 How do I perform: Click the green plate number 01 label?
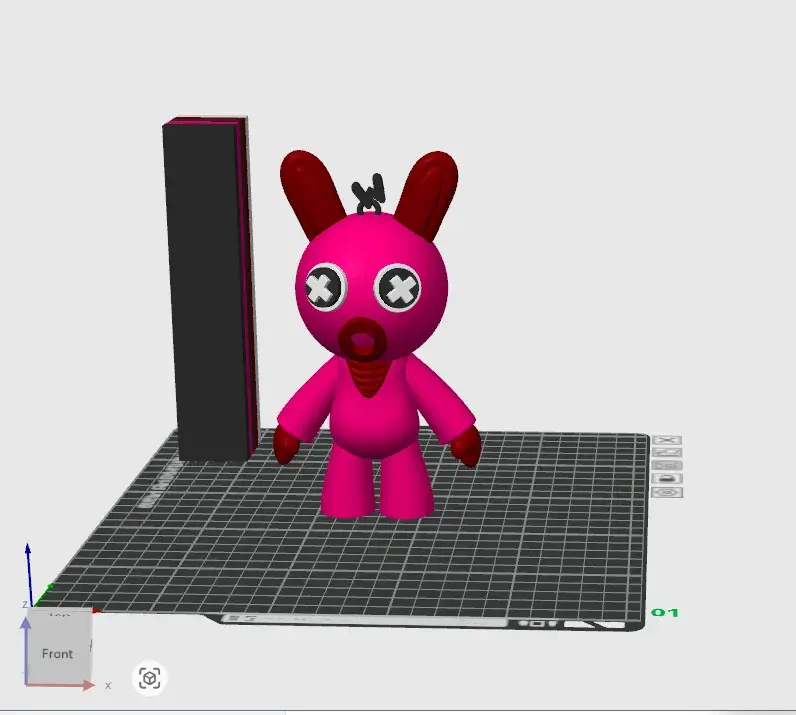pyautogui.click(x=665, y=612)
